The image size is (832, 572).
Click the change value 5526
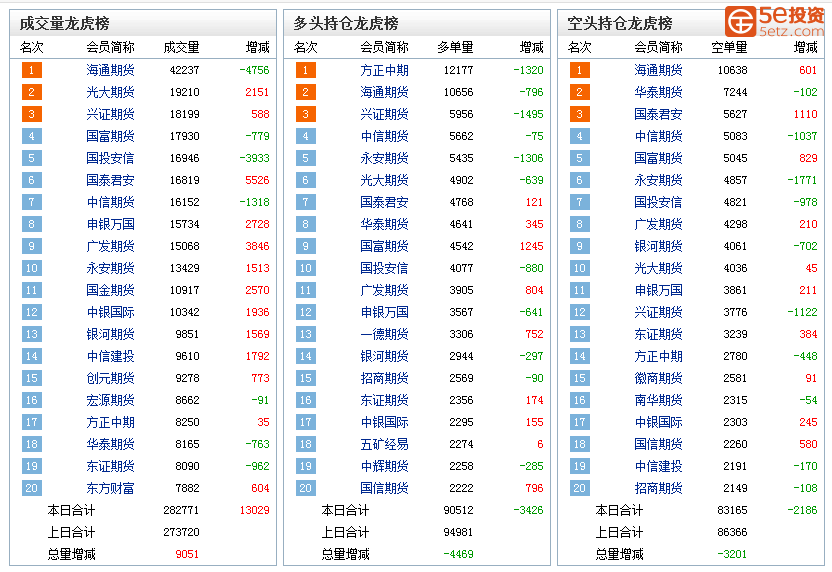[x=257, y=180]
